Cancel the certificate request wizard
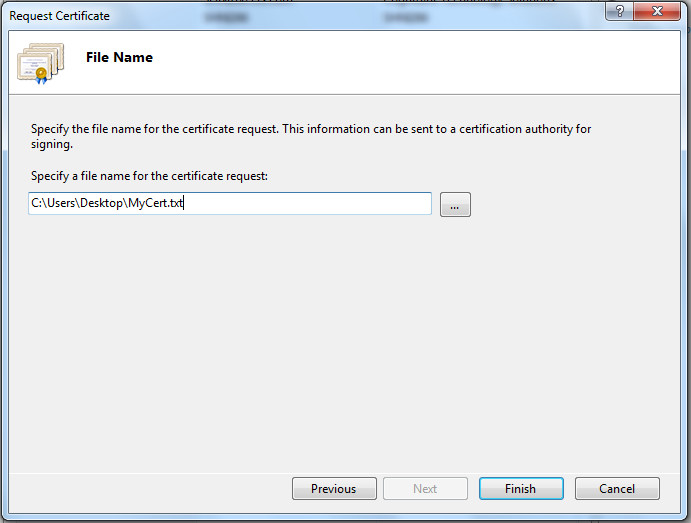Screen dimensions: 691x523 coord(617,489)
